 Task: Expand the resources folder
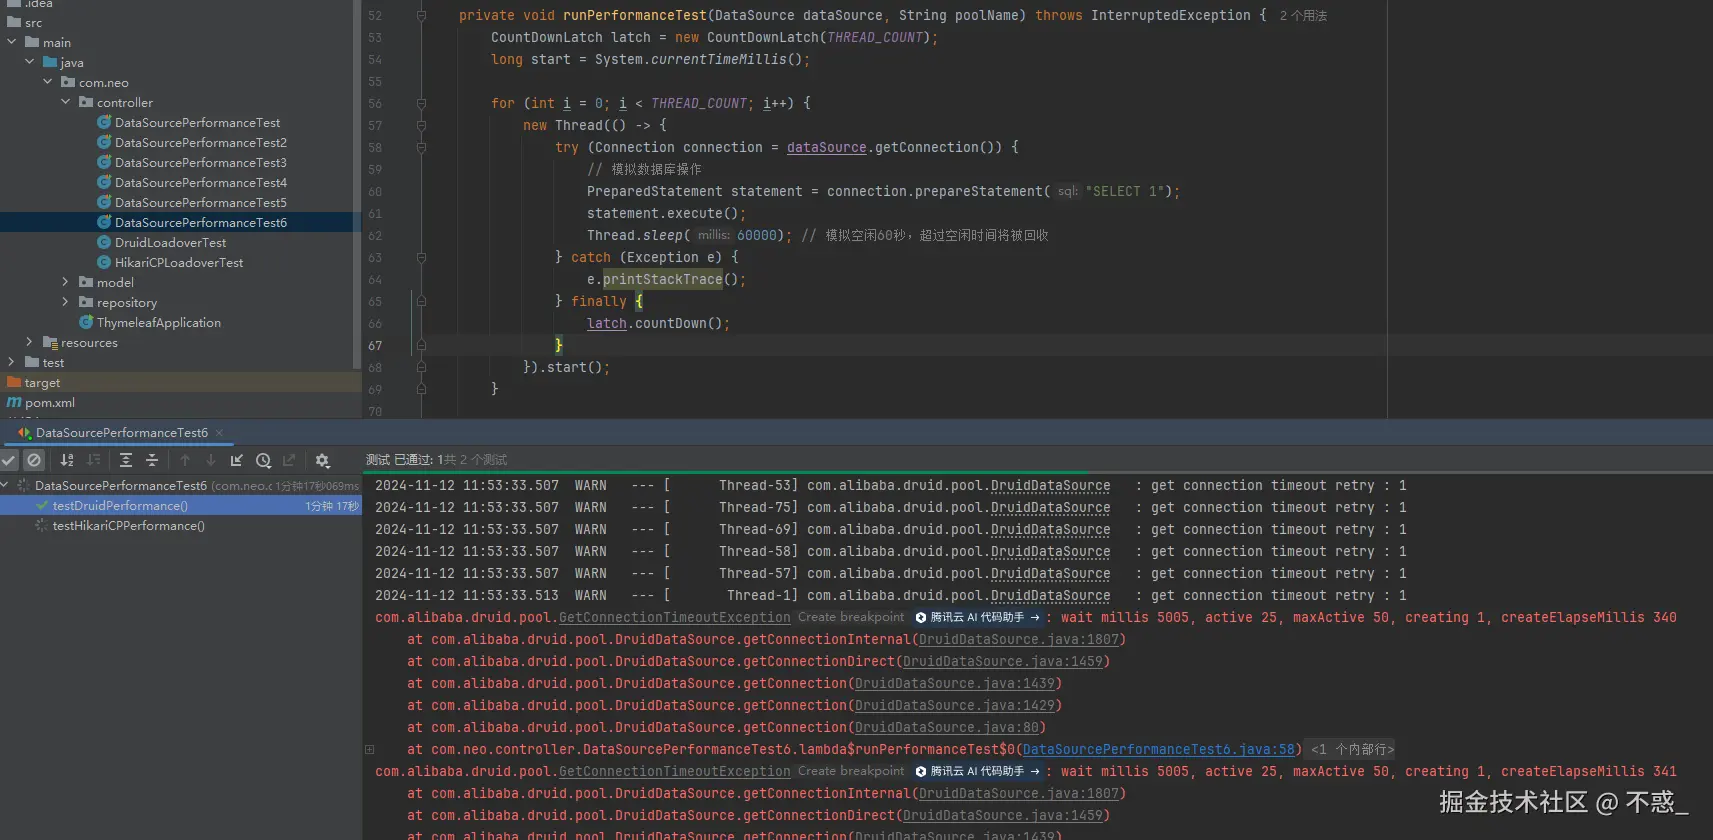(30, 342)
